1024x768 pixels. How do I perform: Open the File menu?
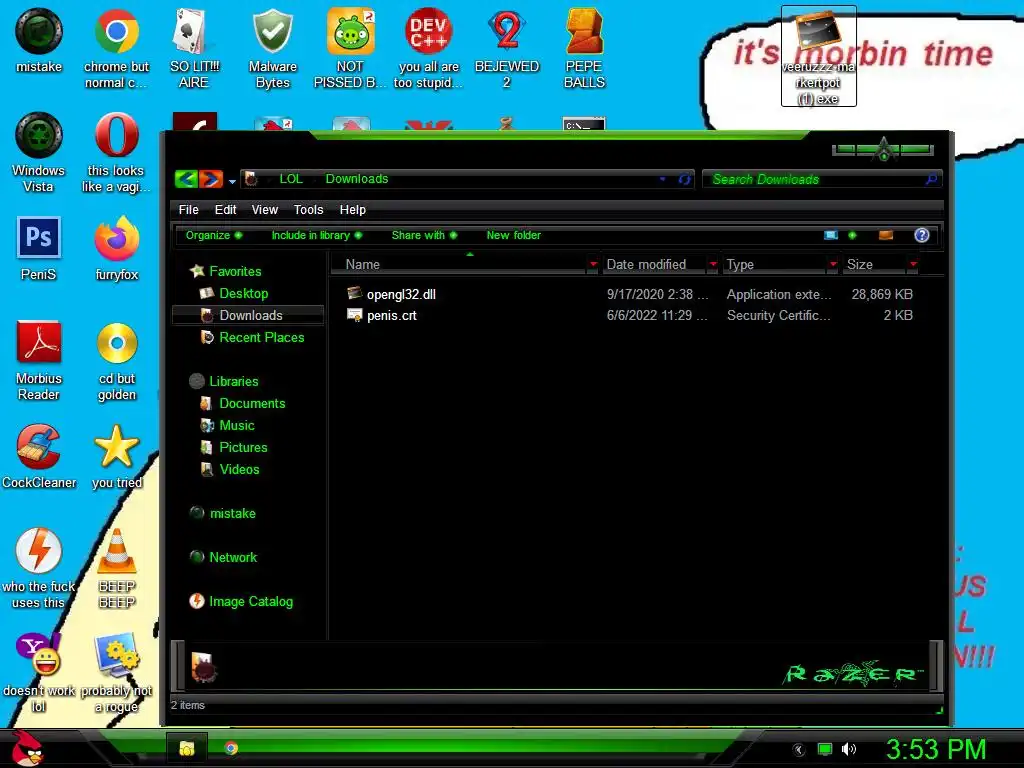coord(188,210)
